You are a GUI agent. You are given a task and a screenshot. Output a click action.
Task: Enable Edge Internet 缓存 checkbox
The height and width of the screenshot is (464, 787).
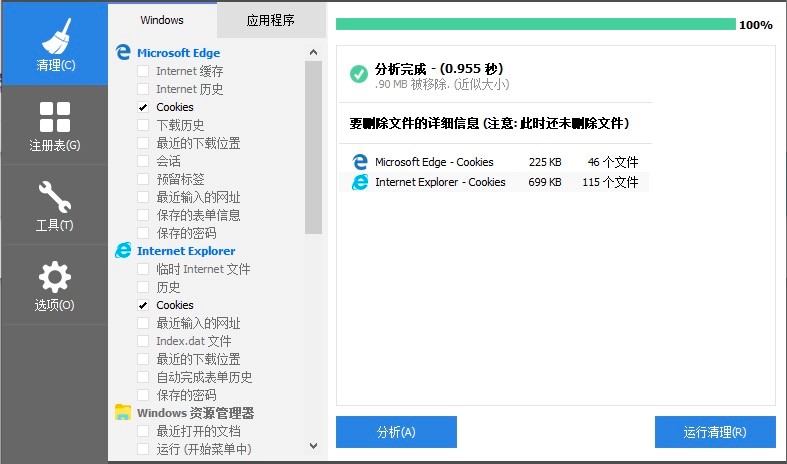tap(143, 71)
